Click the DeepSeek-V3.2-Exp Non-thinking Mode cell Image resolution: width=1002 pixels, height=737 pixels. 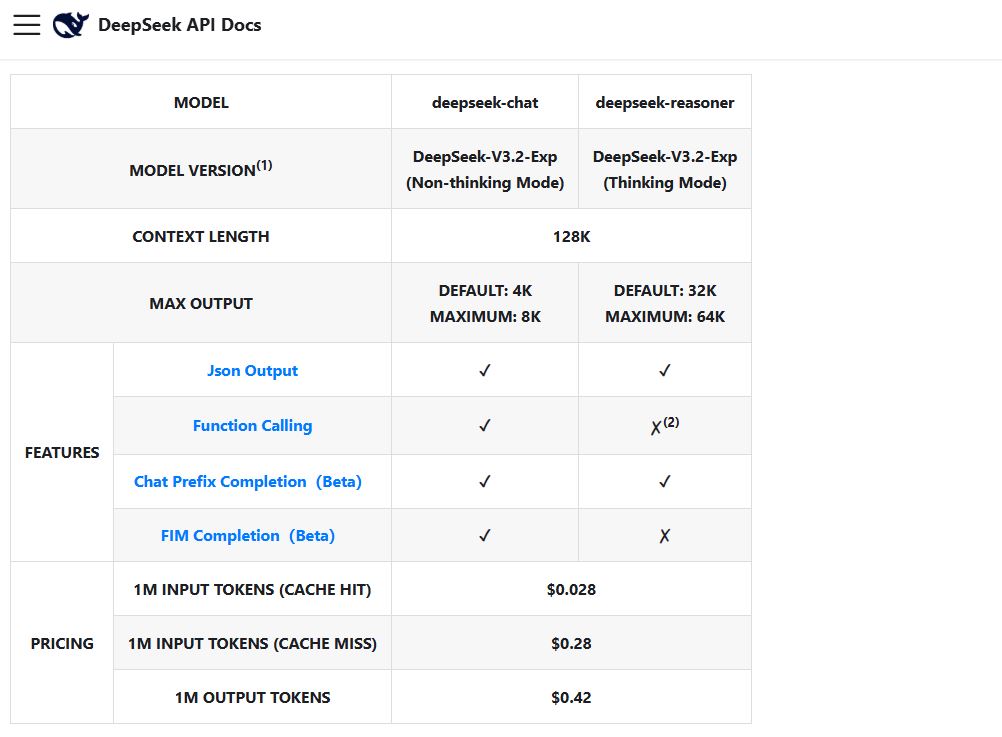[484, 168]
